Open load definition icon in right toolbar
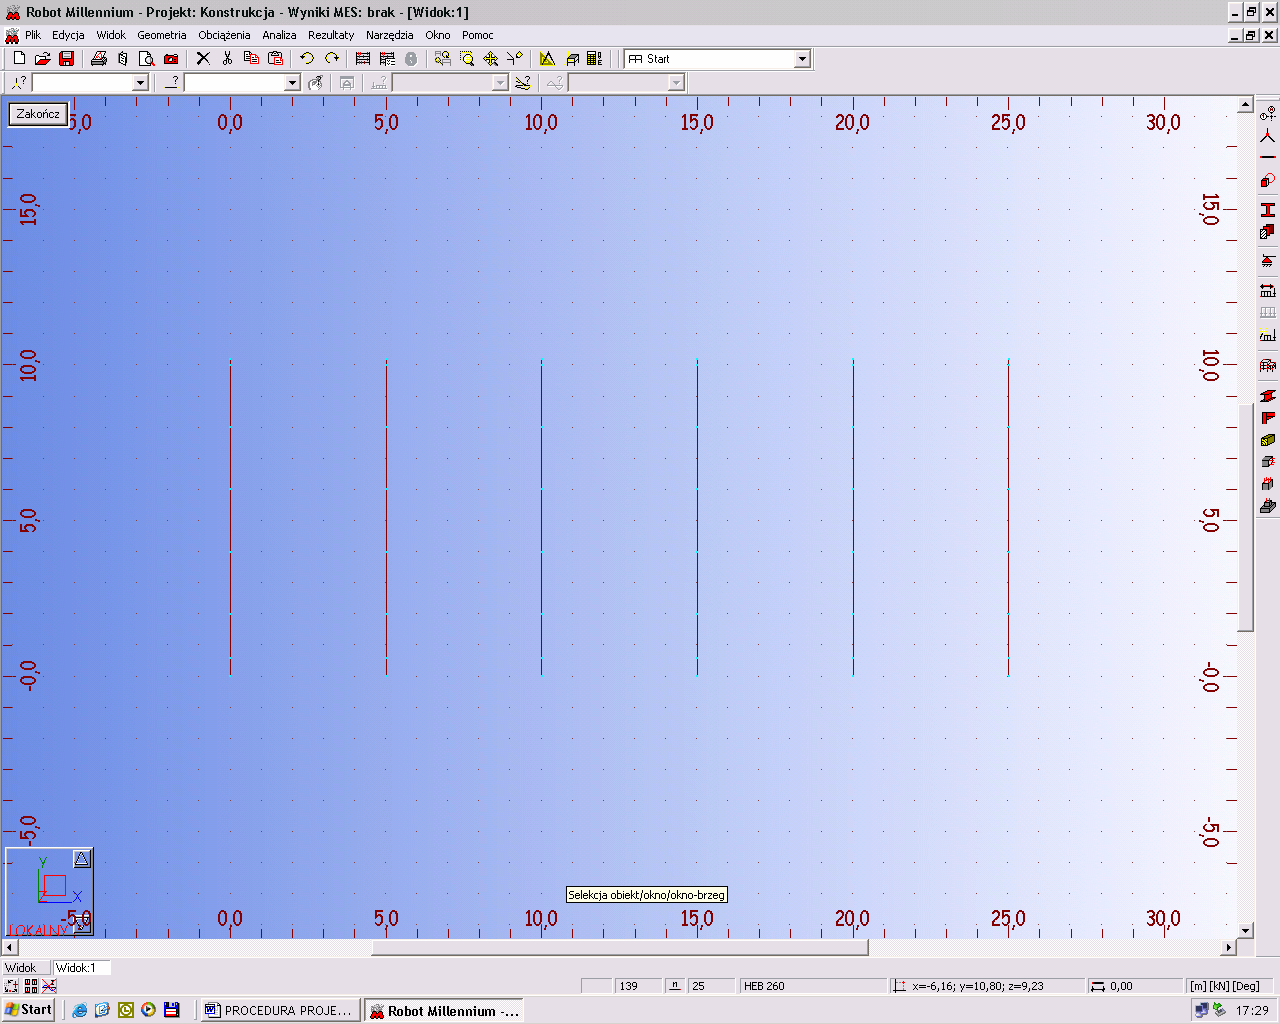This screenshot has height=1024, width=1280. click(x=1268, y=336)
